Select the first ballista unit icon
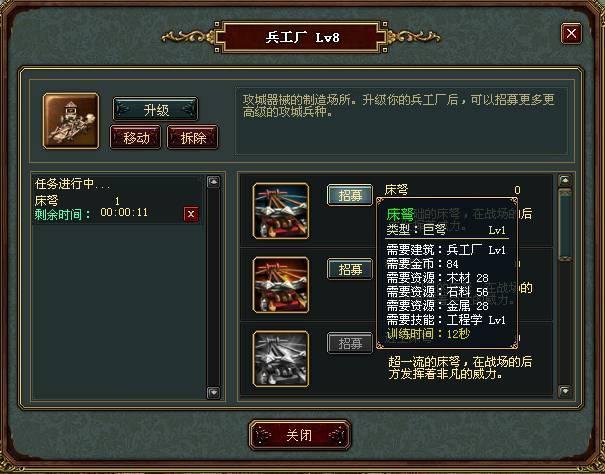 click(281, 211)
